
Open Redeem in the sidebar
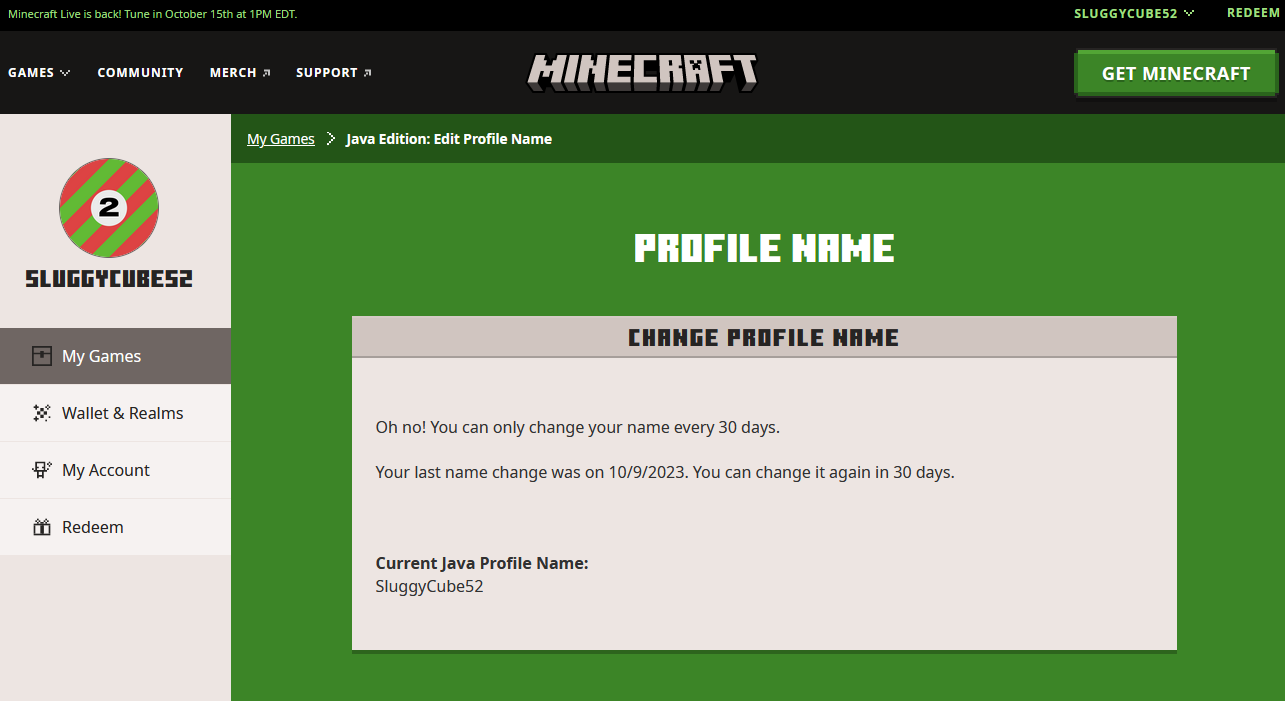click(115, 527)
